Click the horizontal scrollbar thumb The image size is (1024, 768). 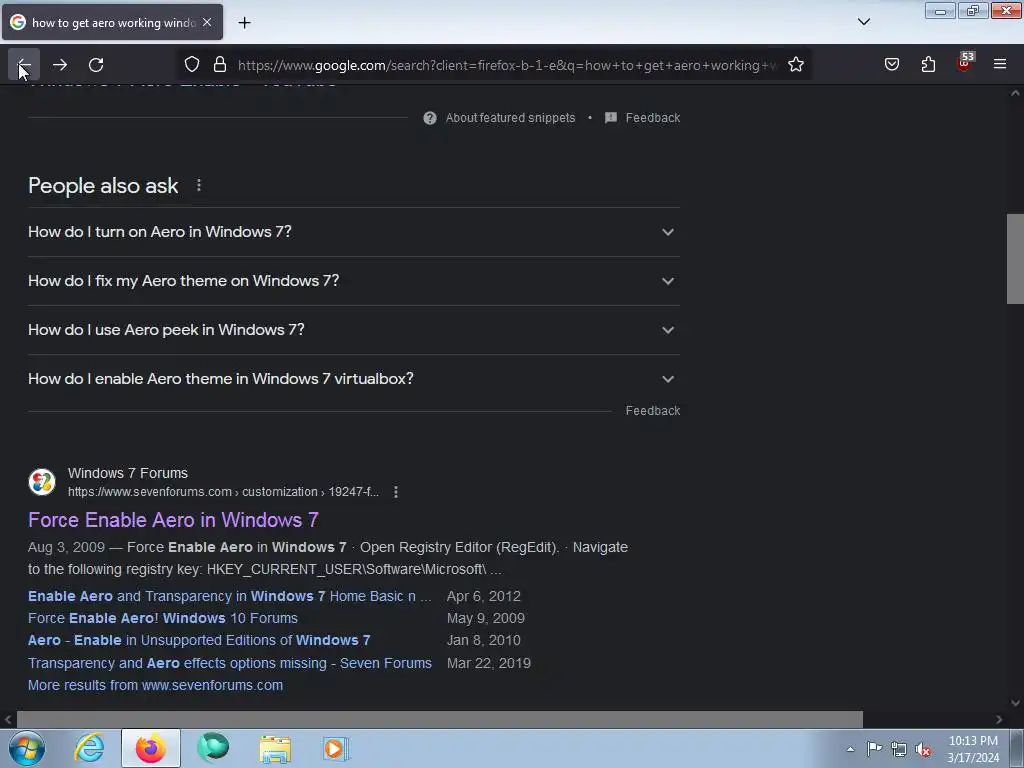(440, 719)
